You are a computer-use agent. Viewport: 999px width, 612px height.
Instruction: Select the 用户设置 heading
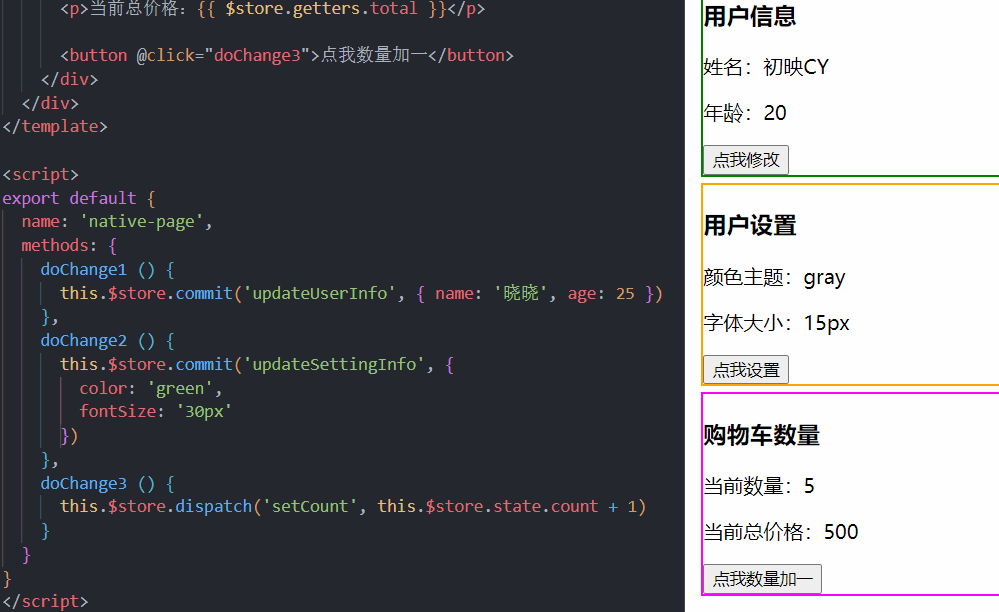(x=750, y=225)
